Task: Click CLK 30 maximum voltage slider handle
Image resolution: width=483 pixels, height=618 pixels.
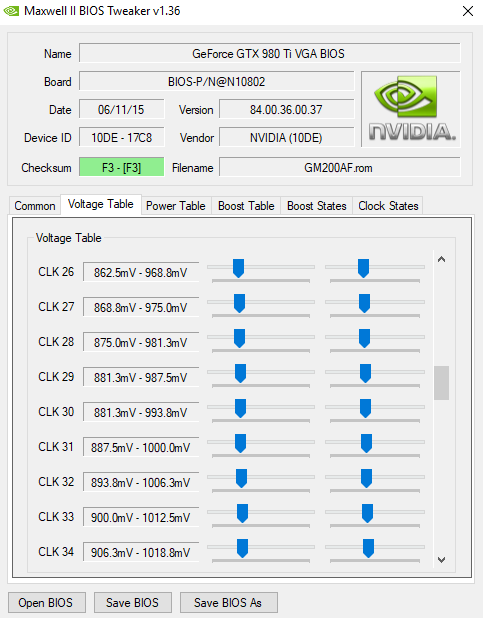Action: point(366,408)
